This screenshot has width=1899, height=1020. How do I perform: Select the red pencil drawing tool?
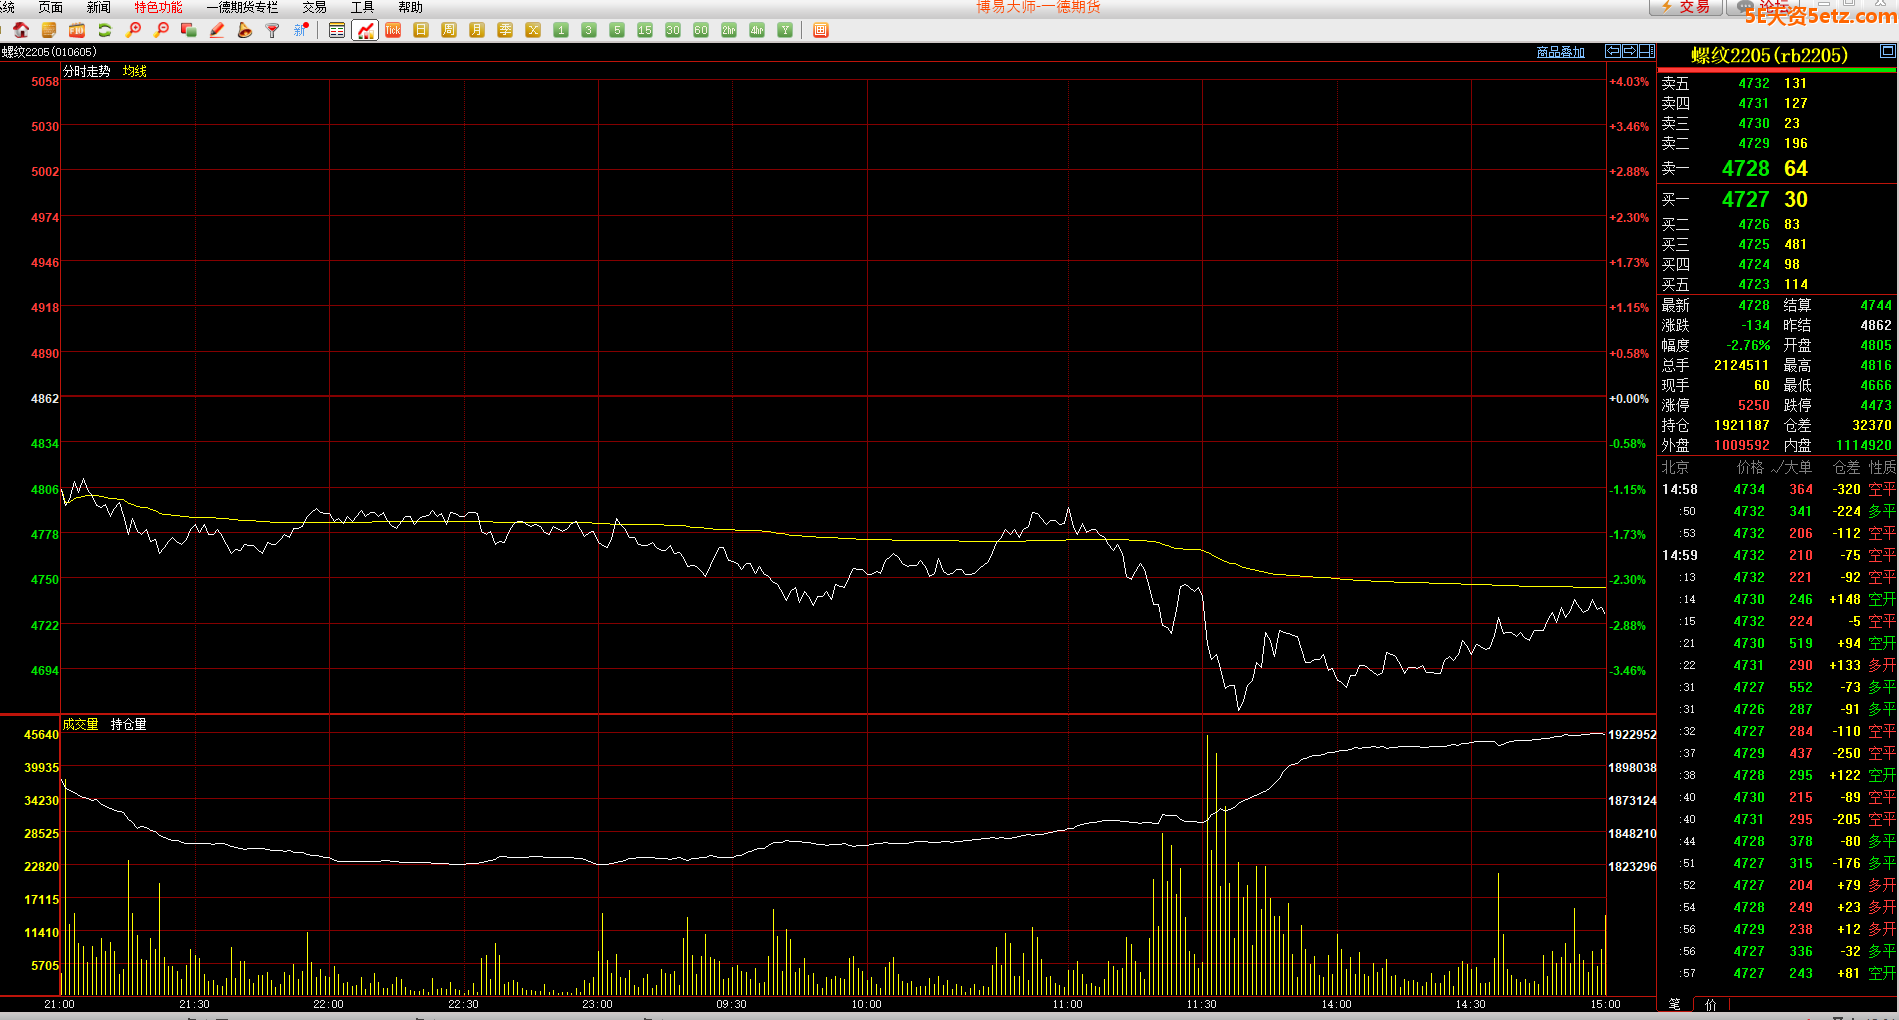217,30
